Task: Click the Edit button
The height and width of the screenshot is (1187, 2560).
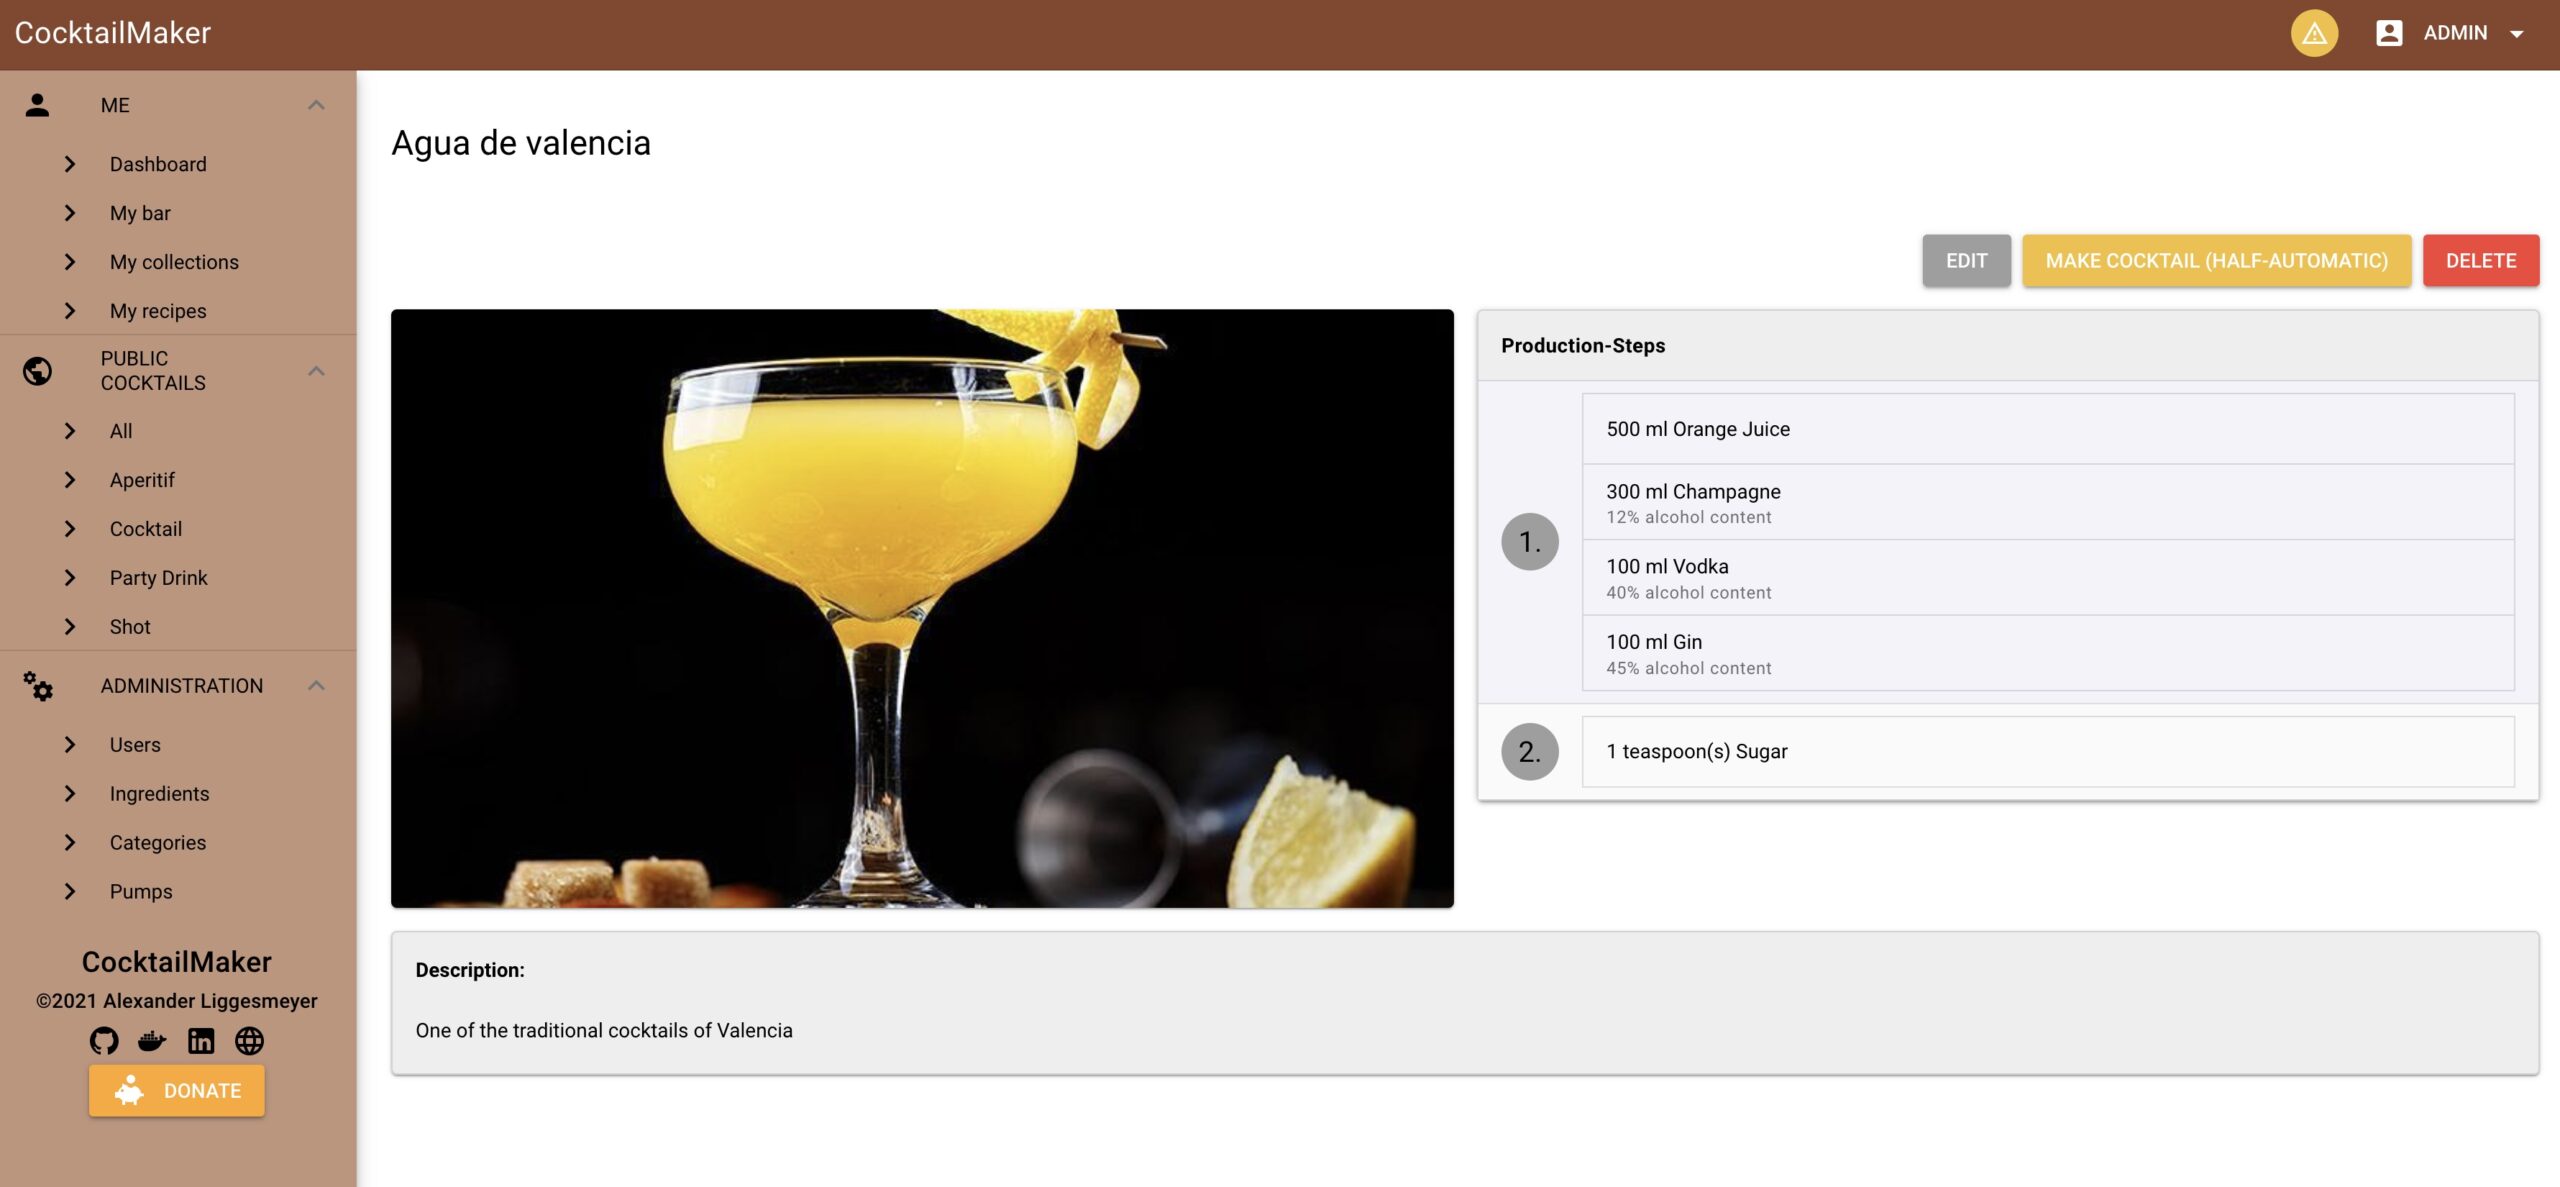Action: (1966, 261)
